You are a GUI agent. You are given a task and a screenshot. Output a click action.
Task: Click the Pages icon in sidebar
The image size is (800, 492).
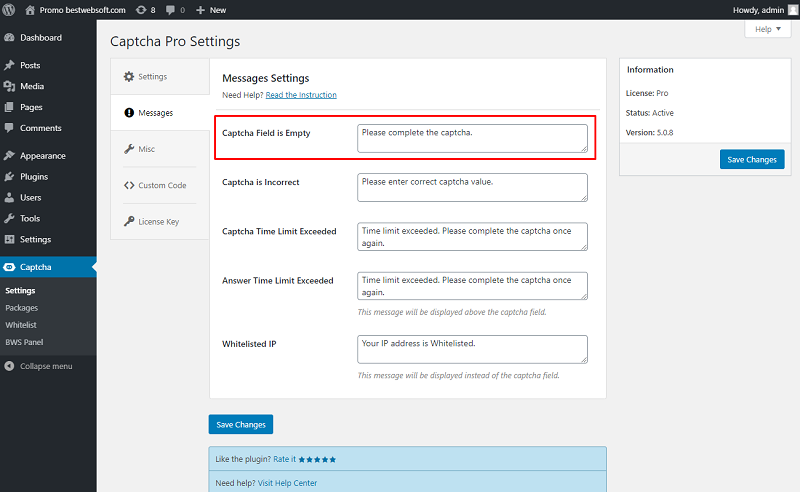pos(9,107)
